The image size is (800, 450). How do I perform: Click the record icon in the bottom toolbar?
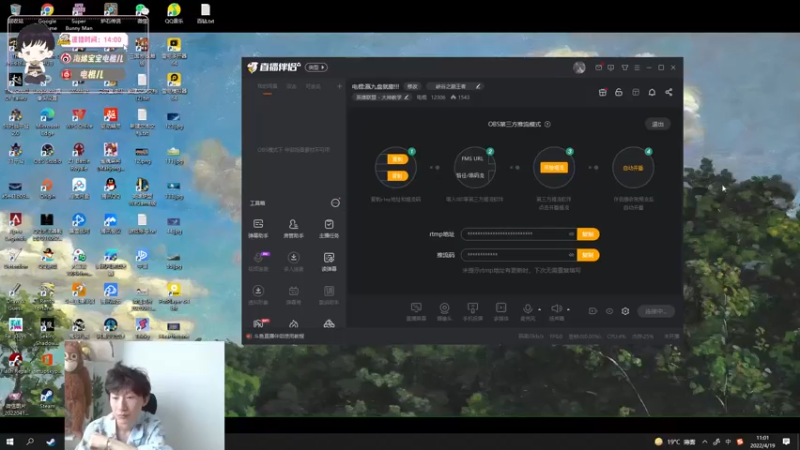pyautogui.click(x=593, y=311)
